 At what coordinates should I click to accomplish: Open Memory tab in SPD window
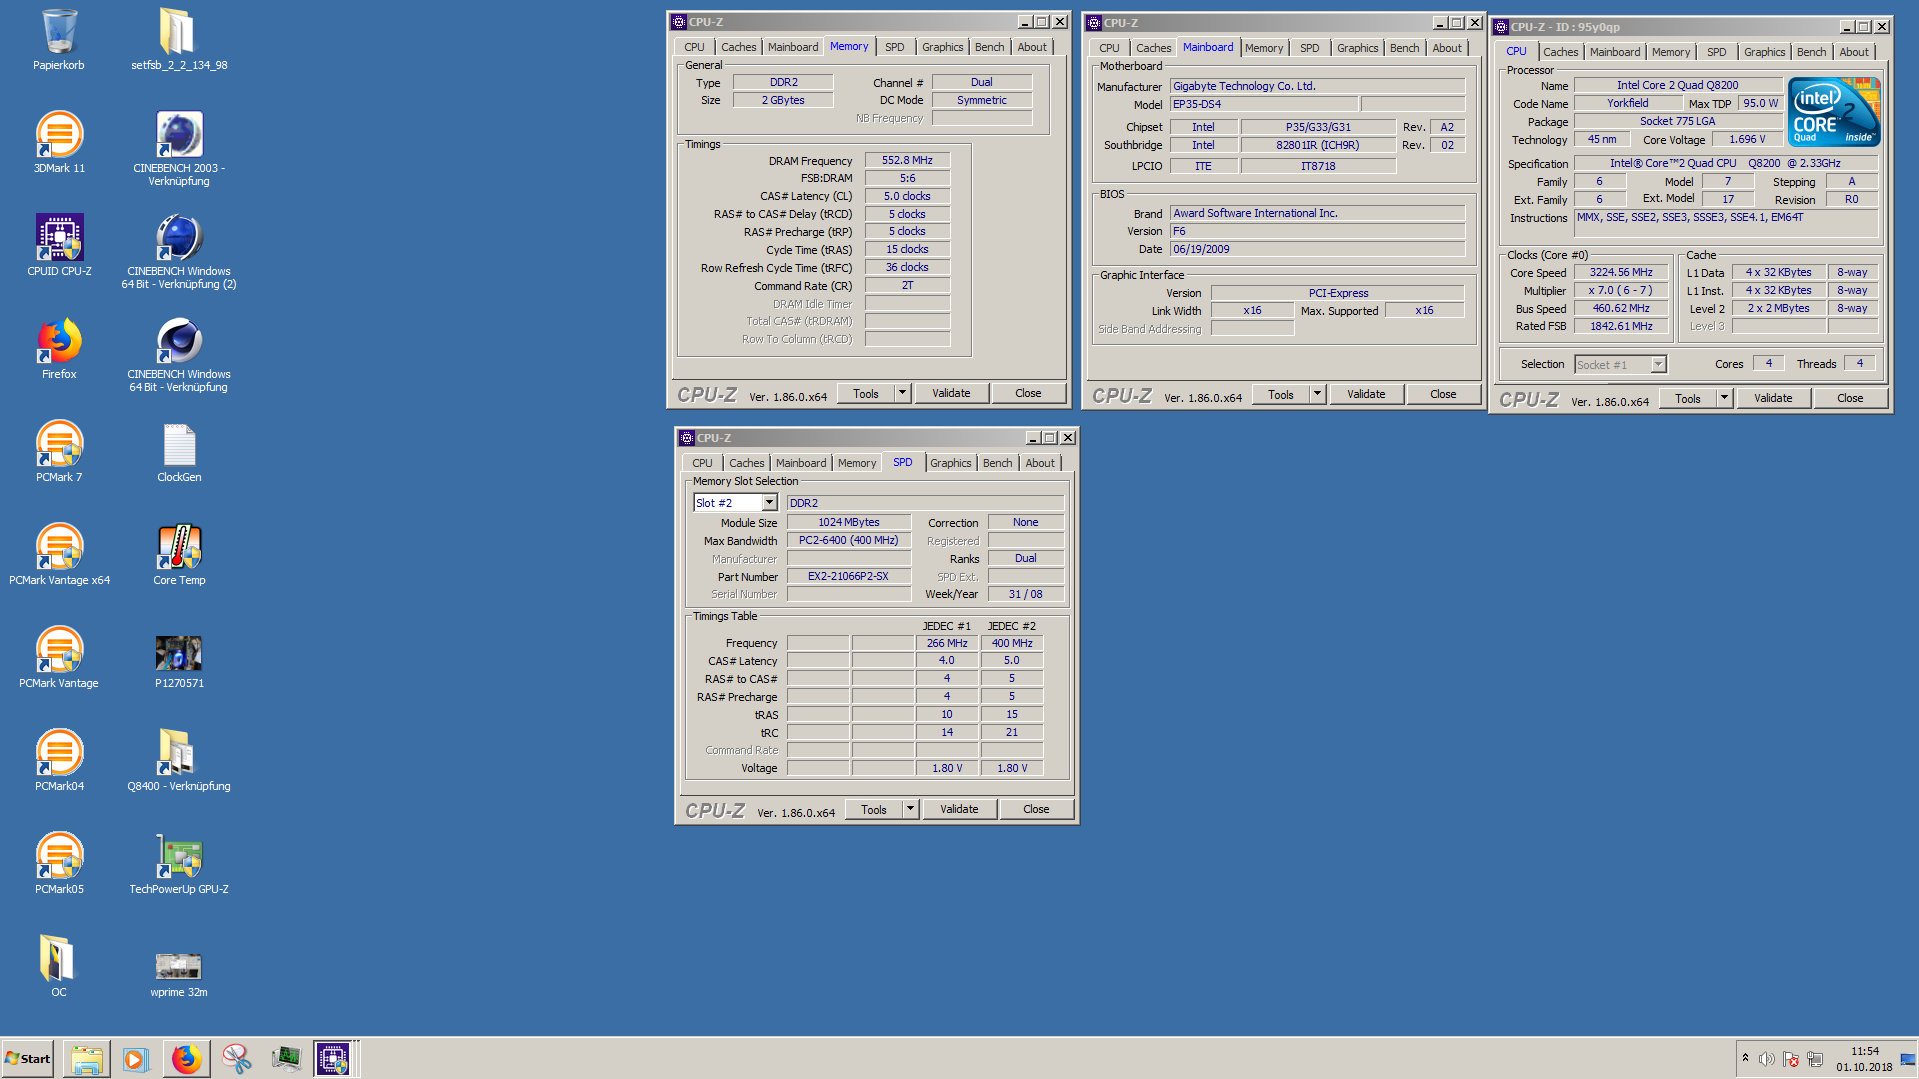pos(856,463)
